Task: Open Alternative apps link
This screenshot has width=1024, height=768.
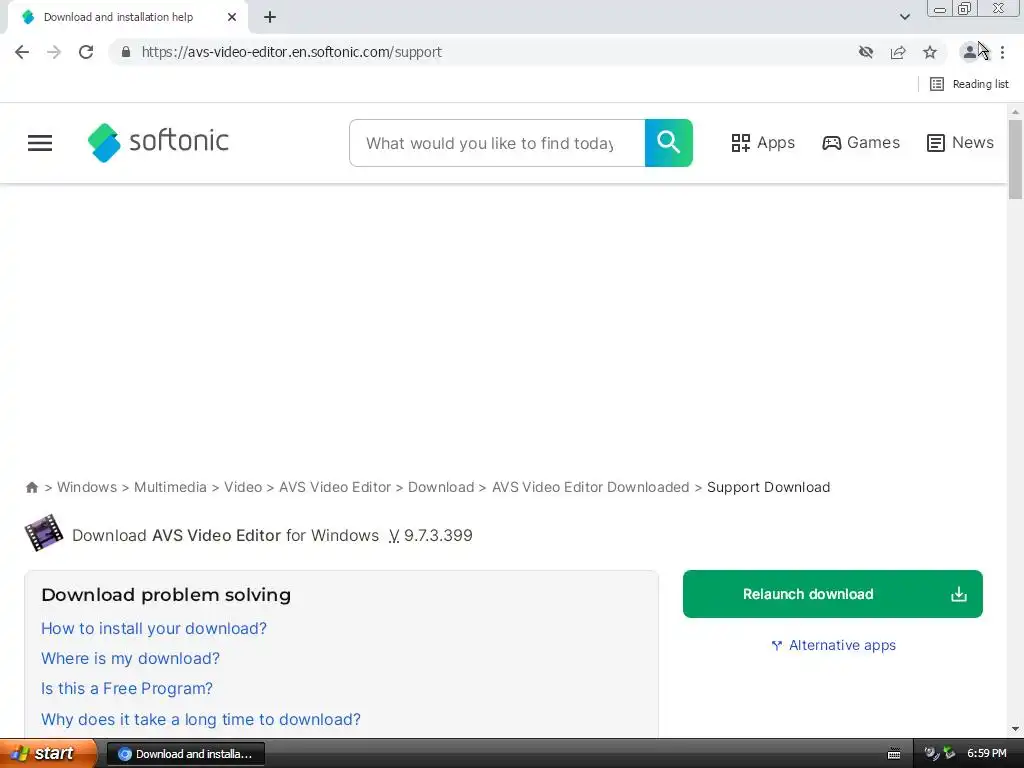Action: tap(834, 645)
